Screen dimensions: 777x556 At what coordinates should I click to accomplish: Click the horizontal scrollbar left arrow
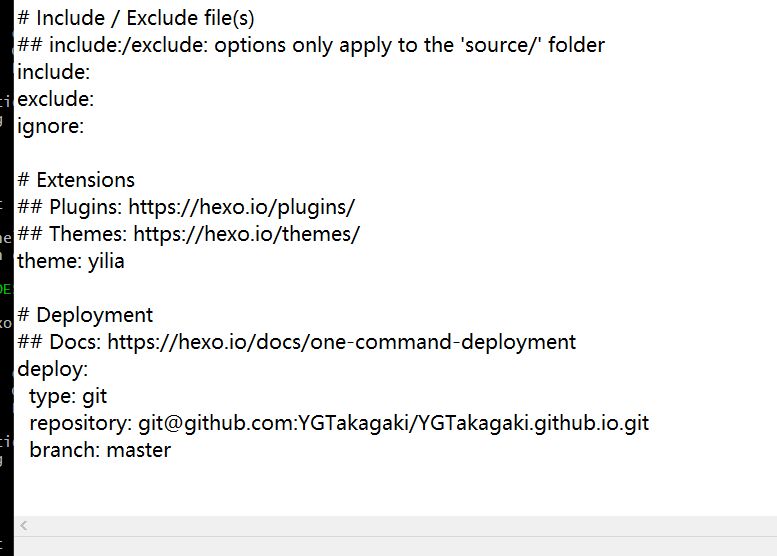(23, 526)
